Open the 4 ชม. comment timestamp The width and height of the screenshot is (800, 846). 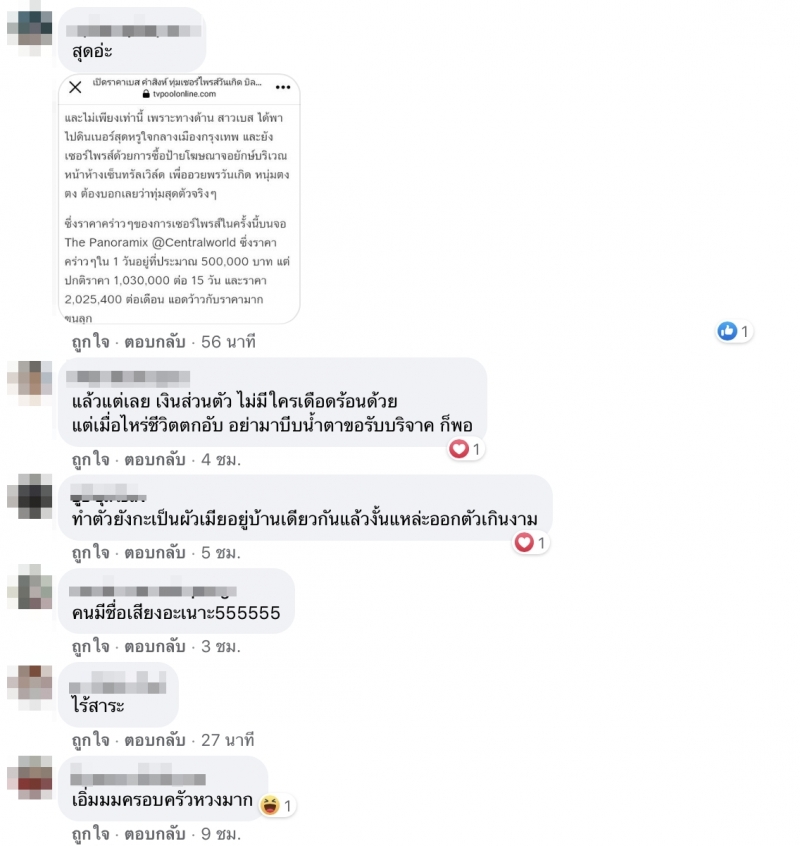tap(221, 460)
